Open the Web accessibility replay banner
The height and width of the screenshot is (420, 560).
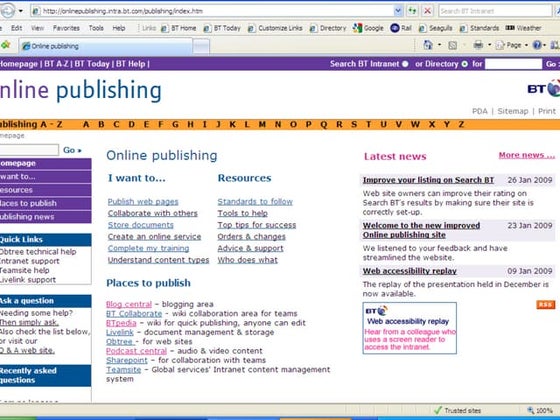click(x=409, y=328)
